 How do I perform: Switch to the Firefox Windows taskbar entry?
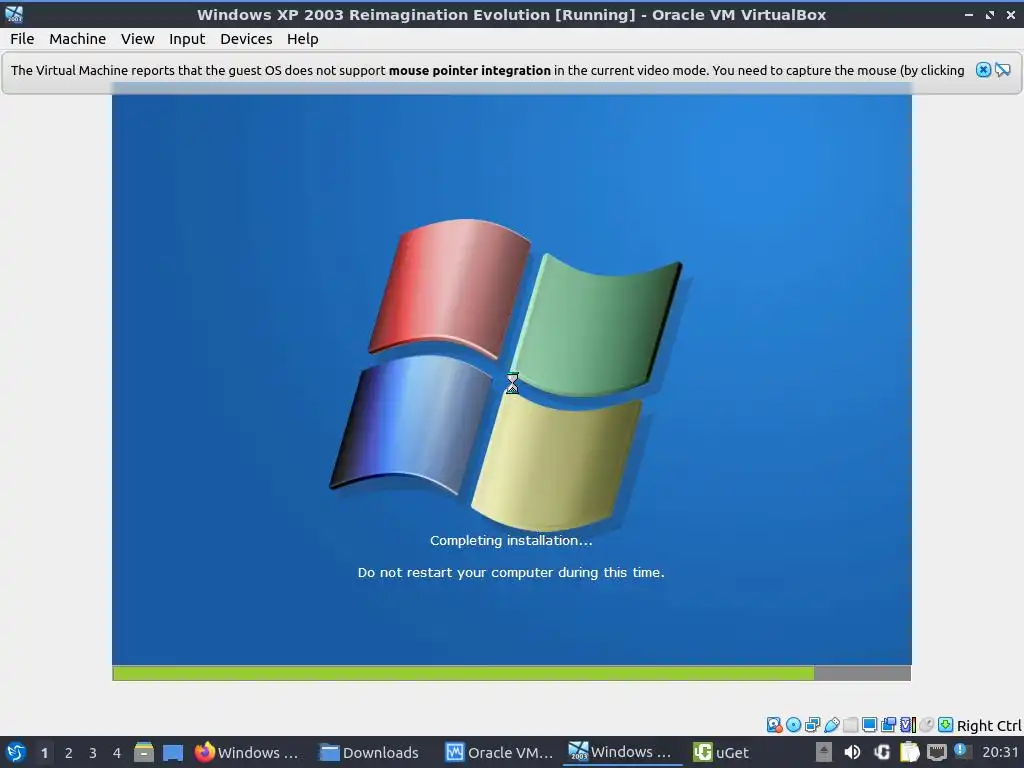(x=247, y=752)
